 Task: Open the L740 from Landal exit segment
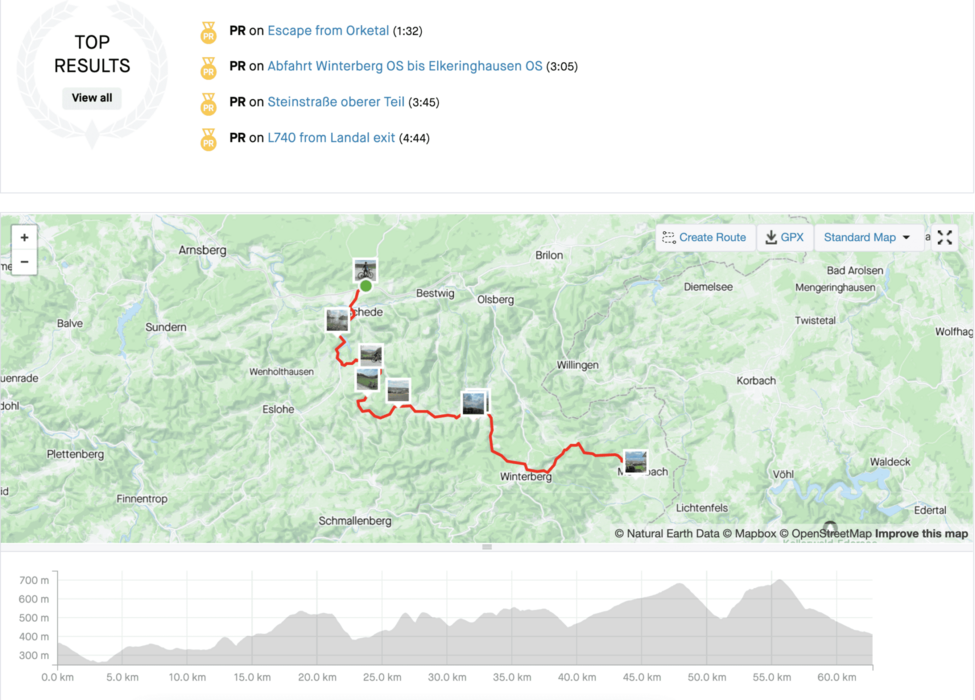click(331, 138)
